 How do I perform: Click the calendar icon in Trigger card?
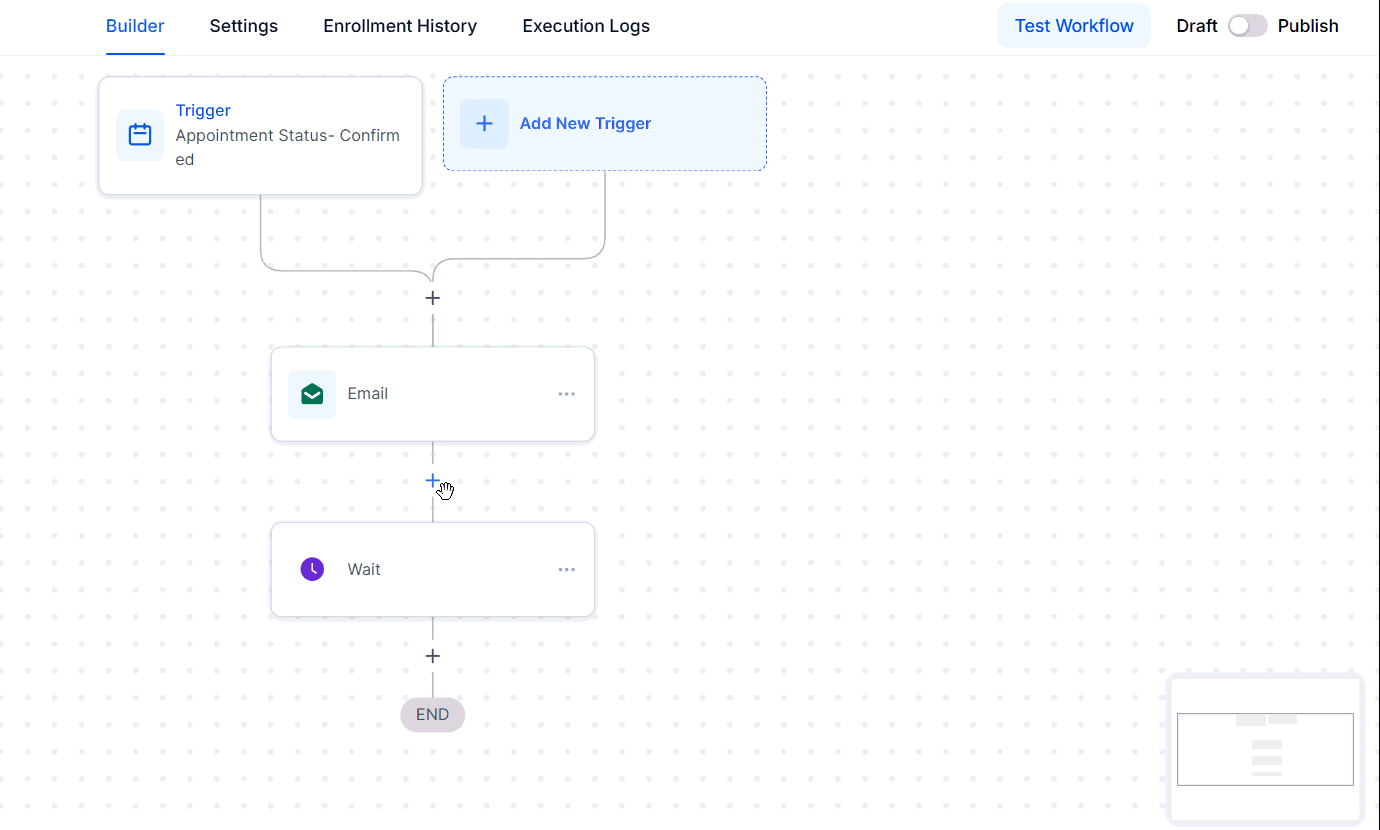(140, 135)
